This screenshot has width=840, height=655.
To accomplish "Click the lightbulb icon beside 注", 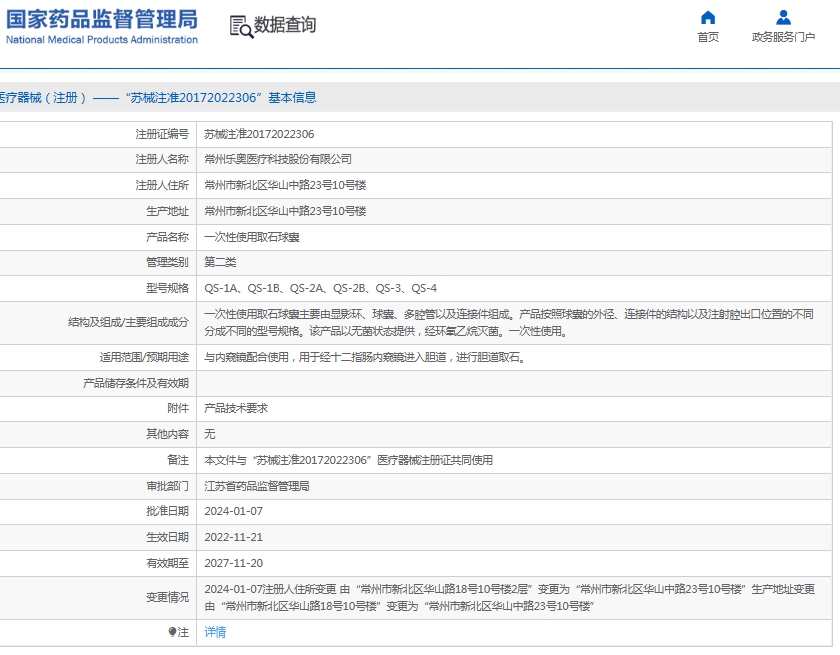I will coord(172,633).
